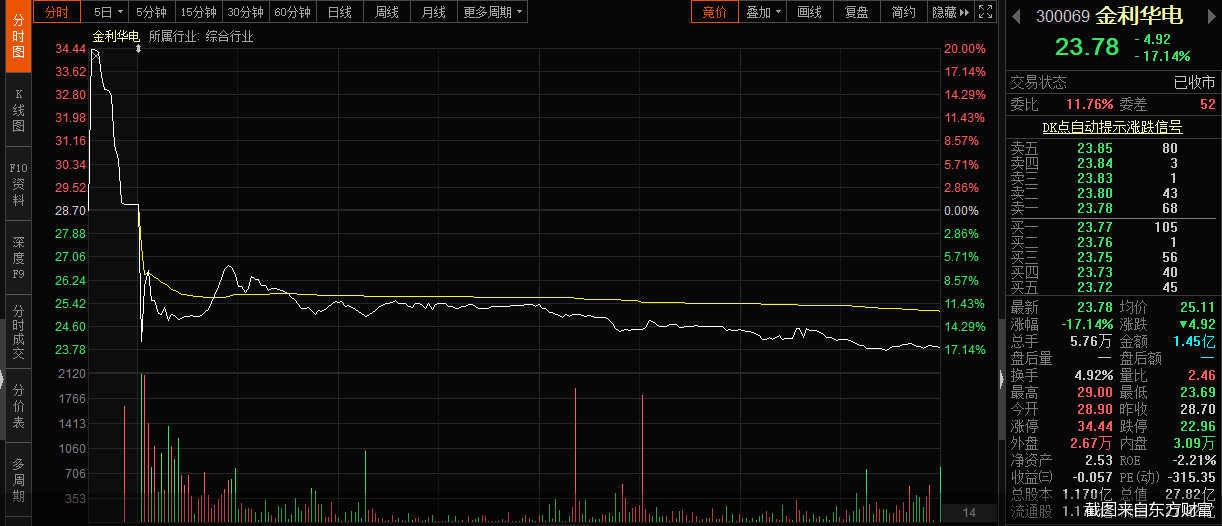This screenshot has height=526, width=1222.
Task: Click the 复盘 replay button
Action: [x=856, y=12]
